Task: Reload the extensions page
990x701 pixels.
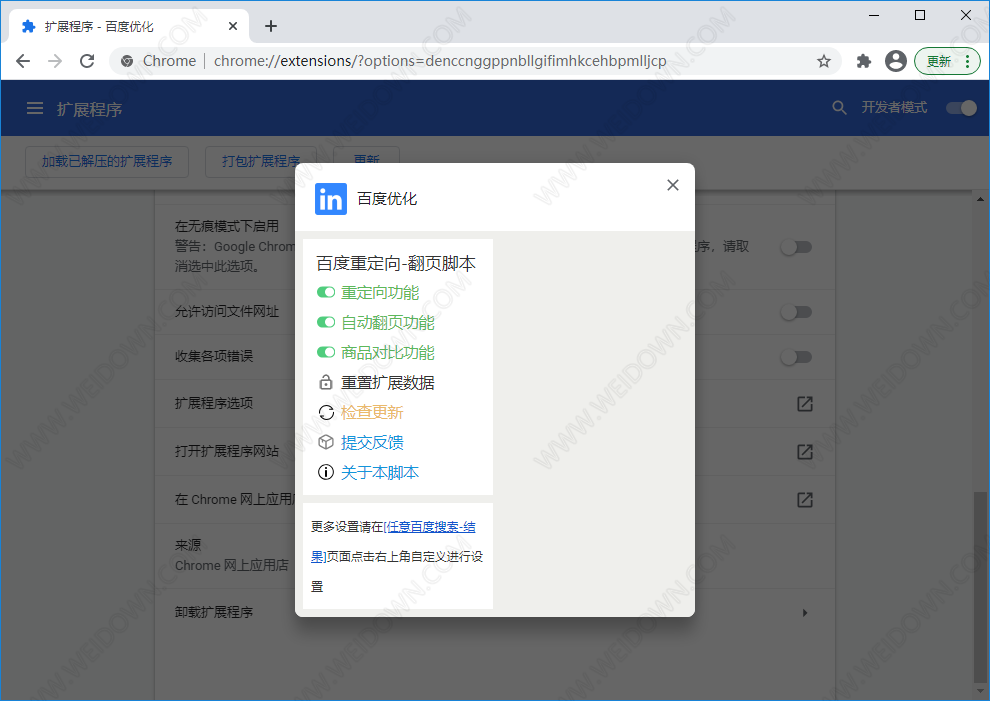Action: 87,61
